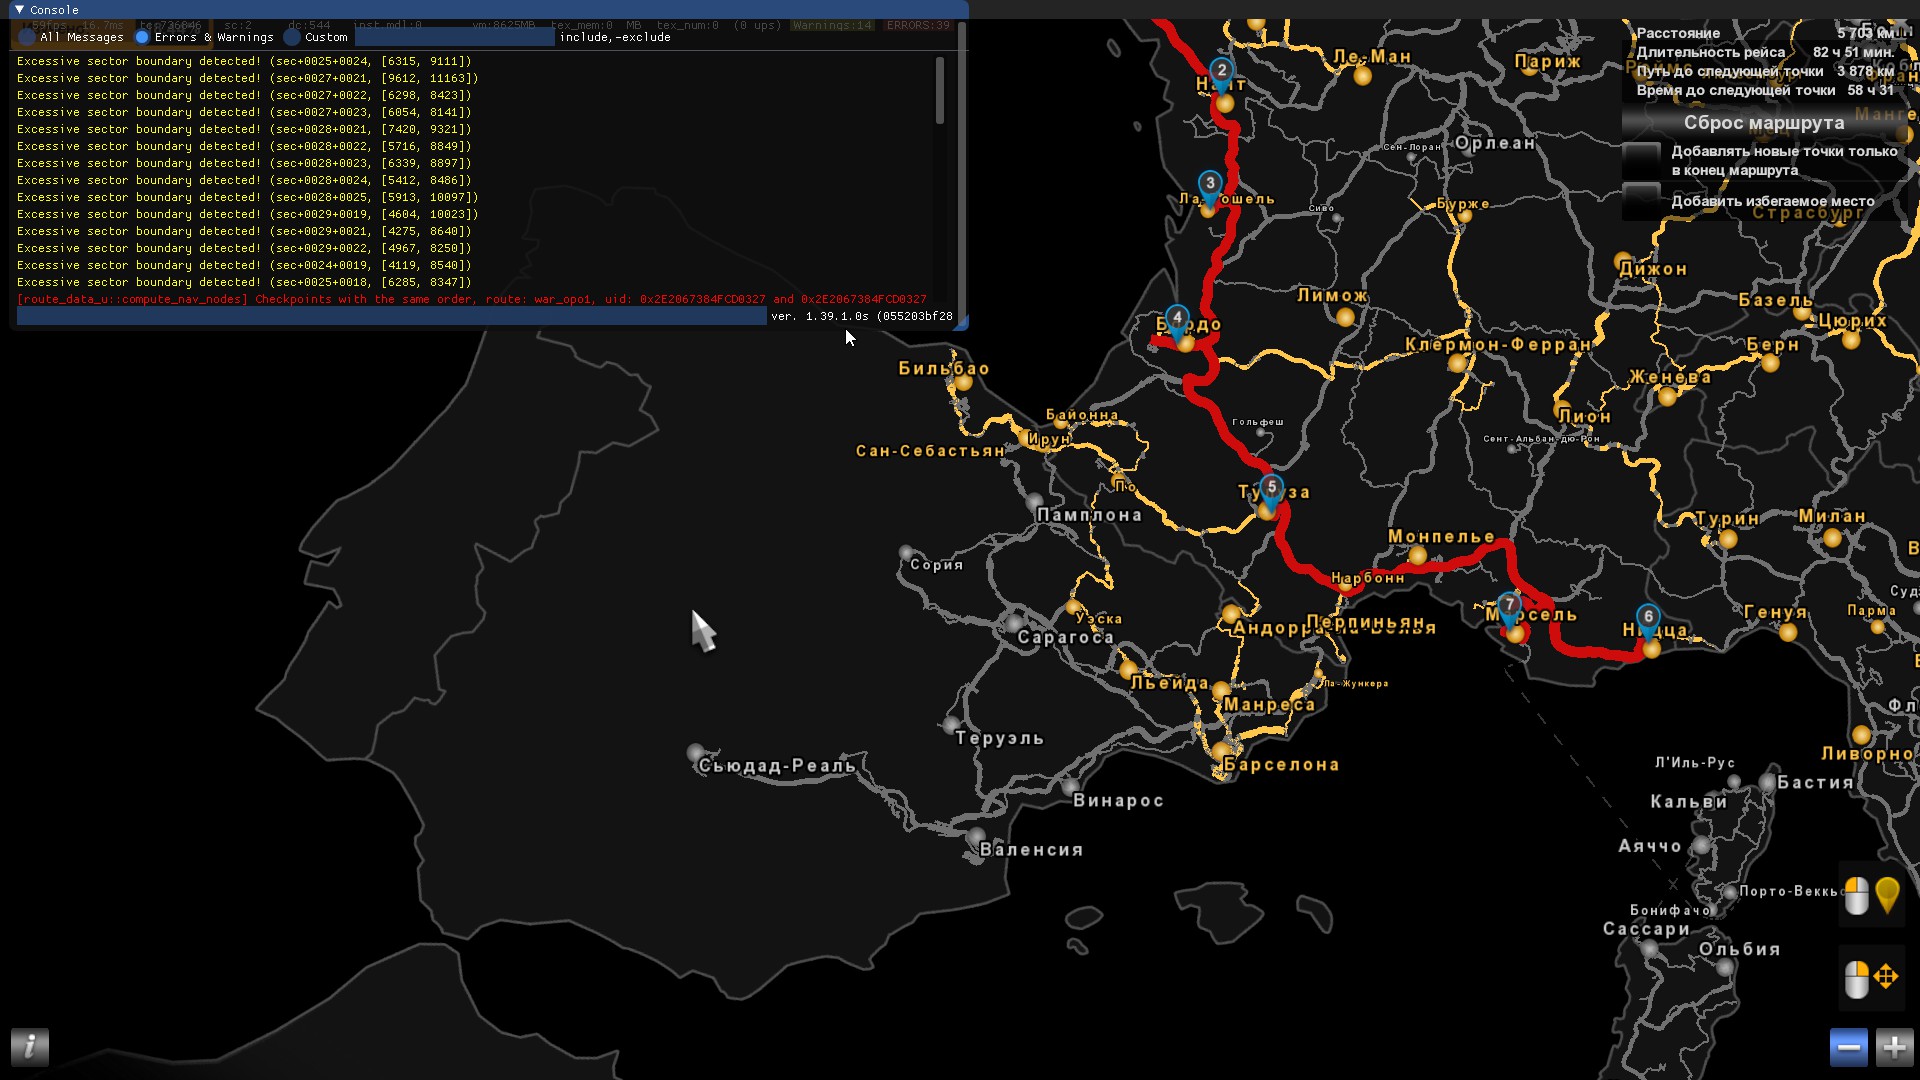The image size is (1920, 1080).
Task: Click the console command input field
Action: (391, 316)
